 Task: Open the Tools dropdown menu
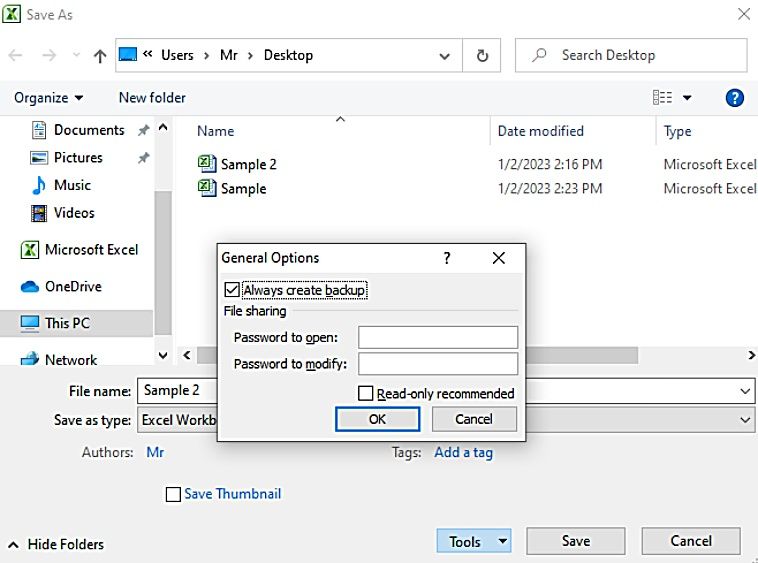click(x=474, y=541)
